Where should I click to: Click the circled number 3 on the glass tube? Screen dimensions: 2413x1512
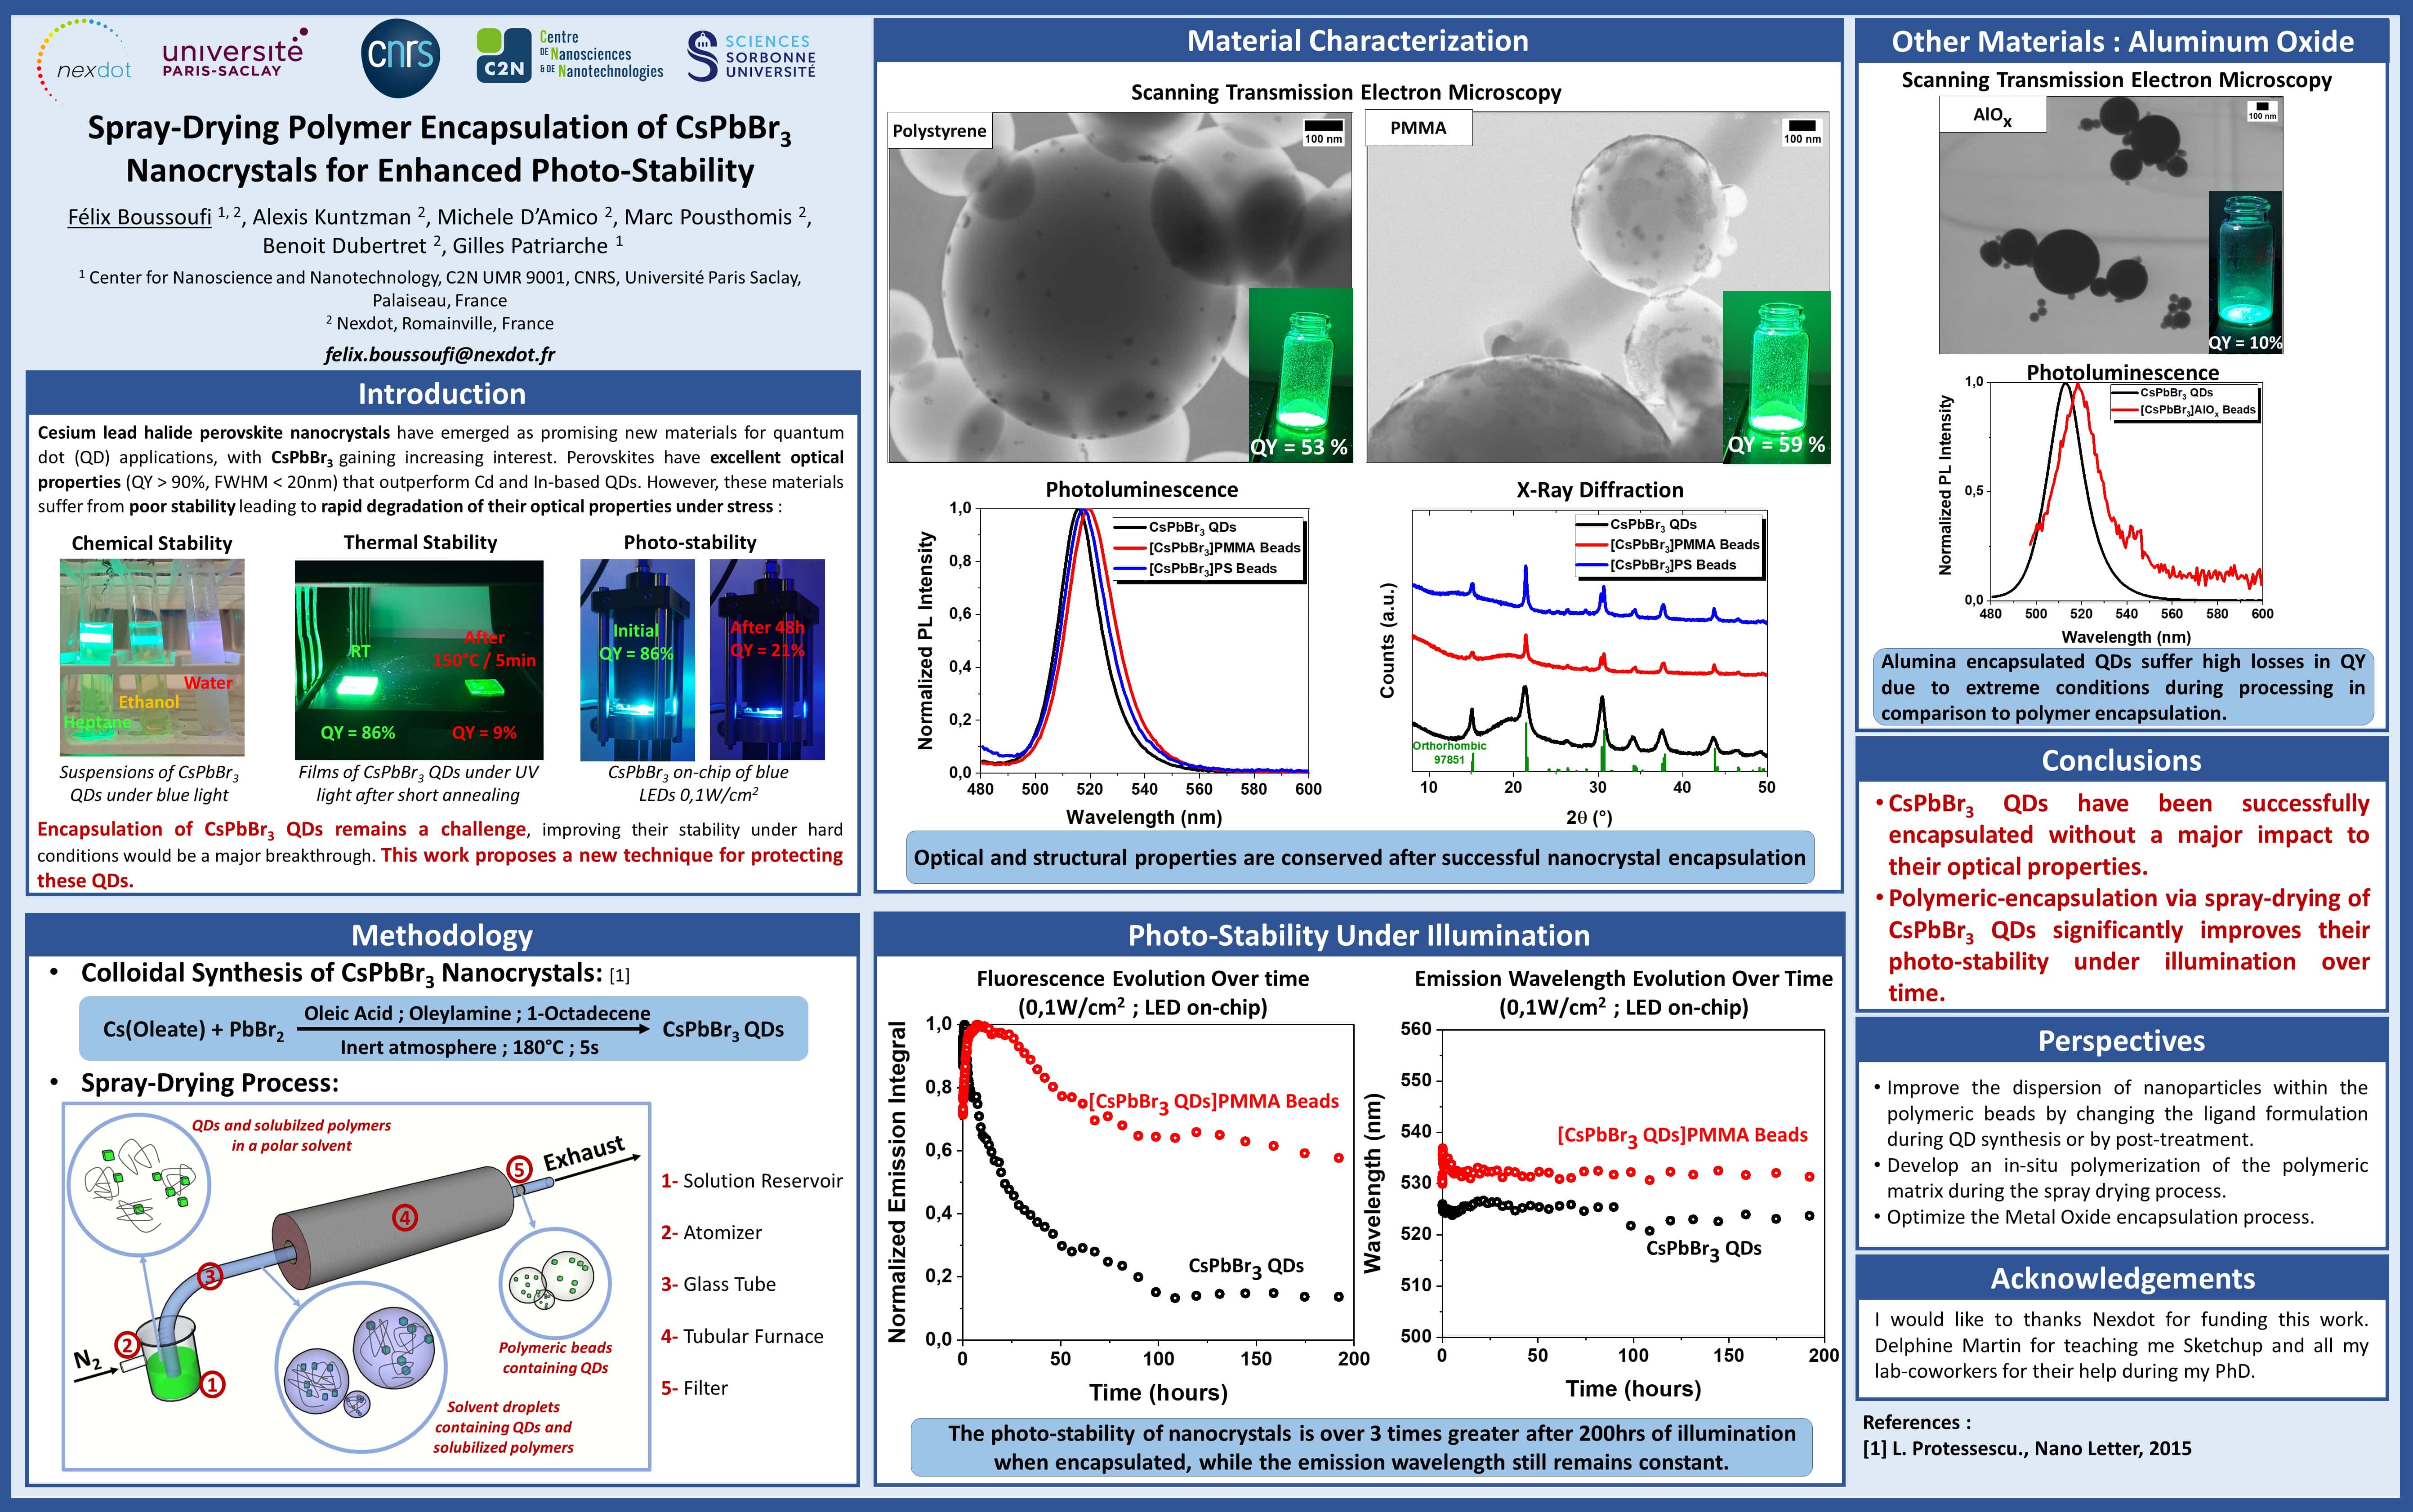point(209,1275)
